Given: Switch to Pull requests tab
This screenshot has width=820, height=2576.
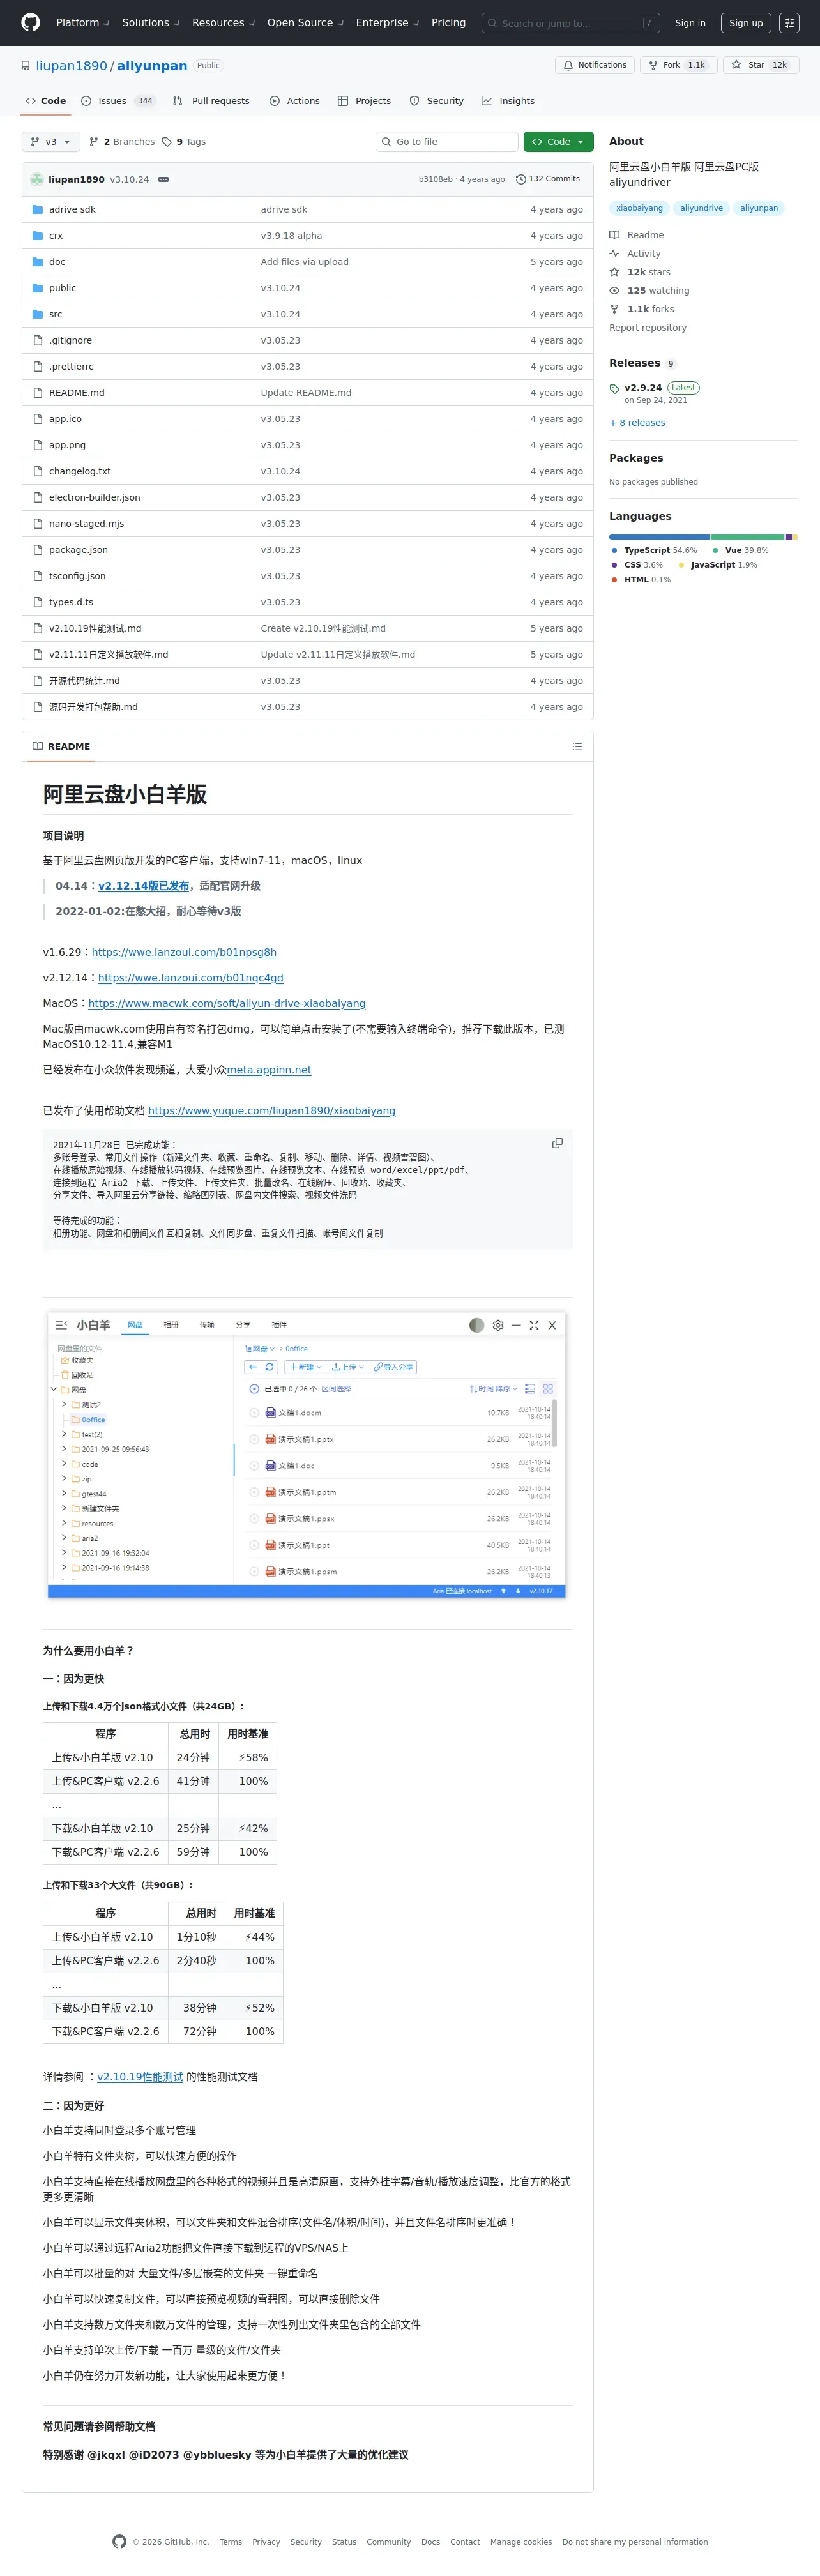Looking at the screenshot, I should pos(211,101).
